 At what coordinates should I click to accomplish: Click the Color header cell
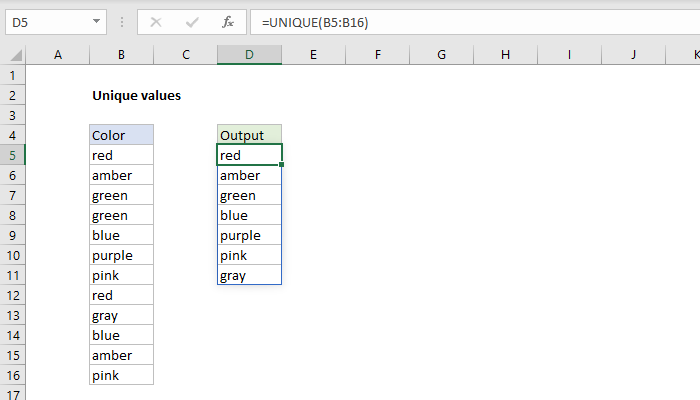coord(121,135)
